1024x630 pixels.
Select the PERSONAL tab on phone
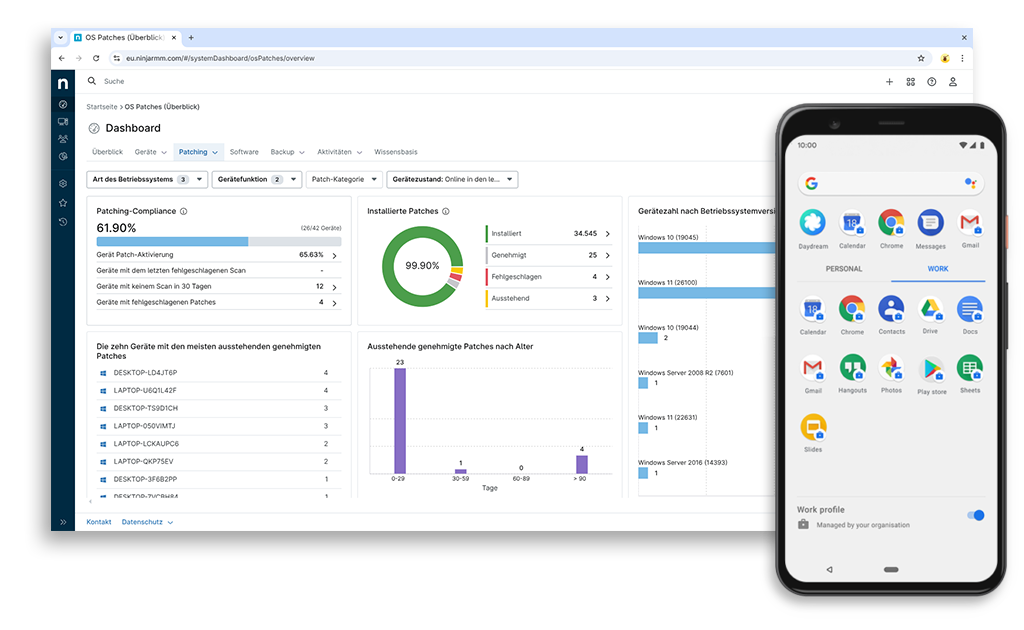[843, 269]
